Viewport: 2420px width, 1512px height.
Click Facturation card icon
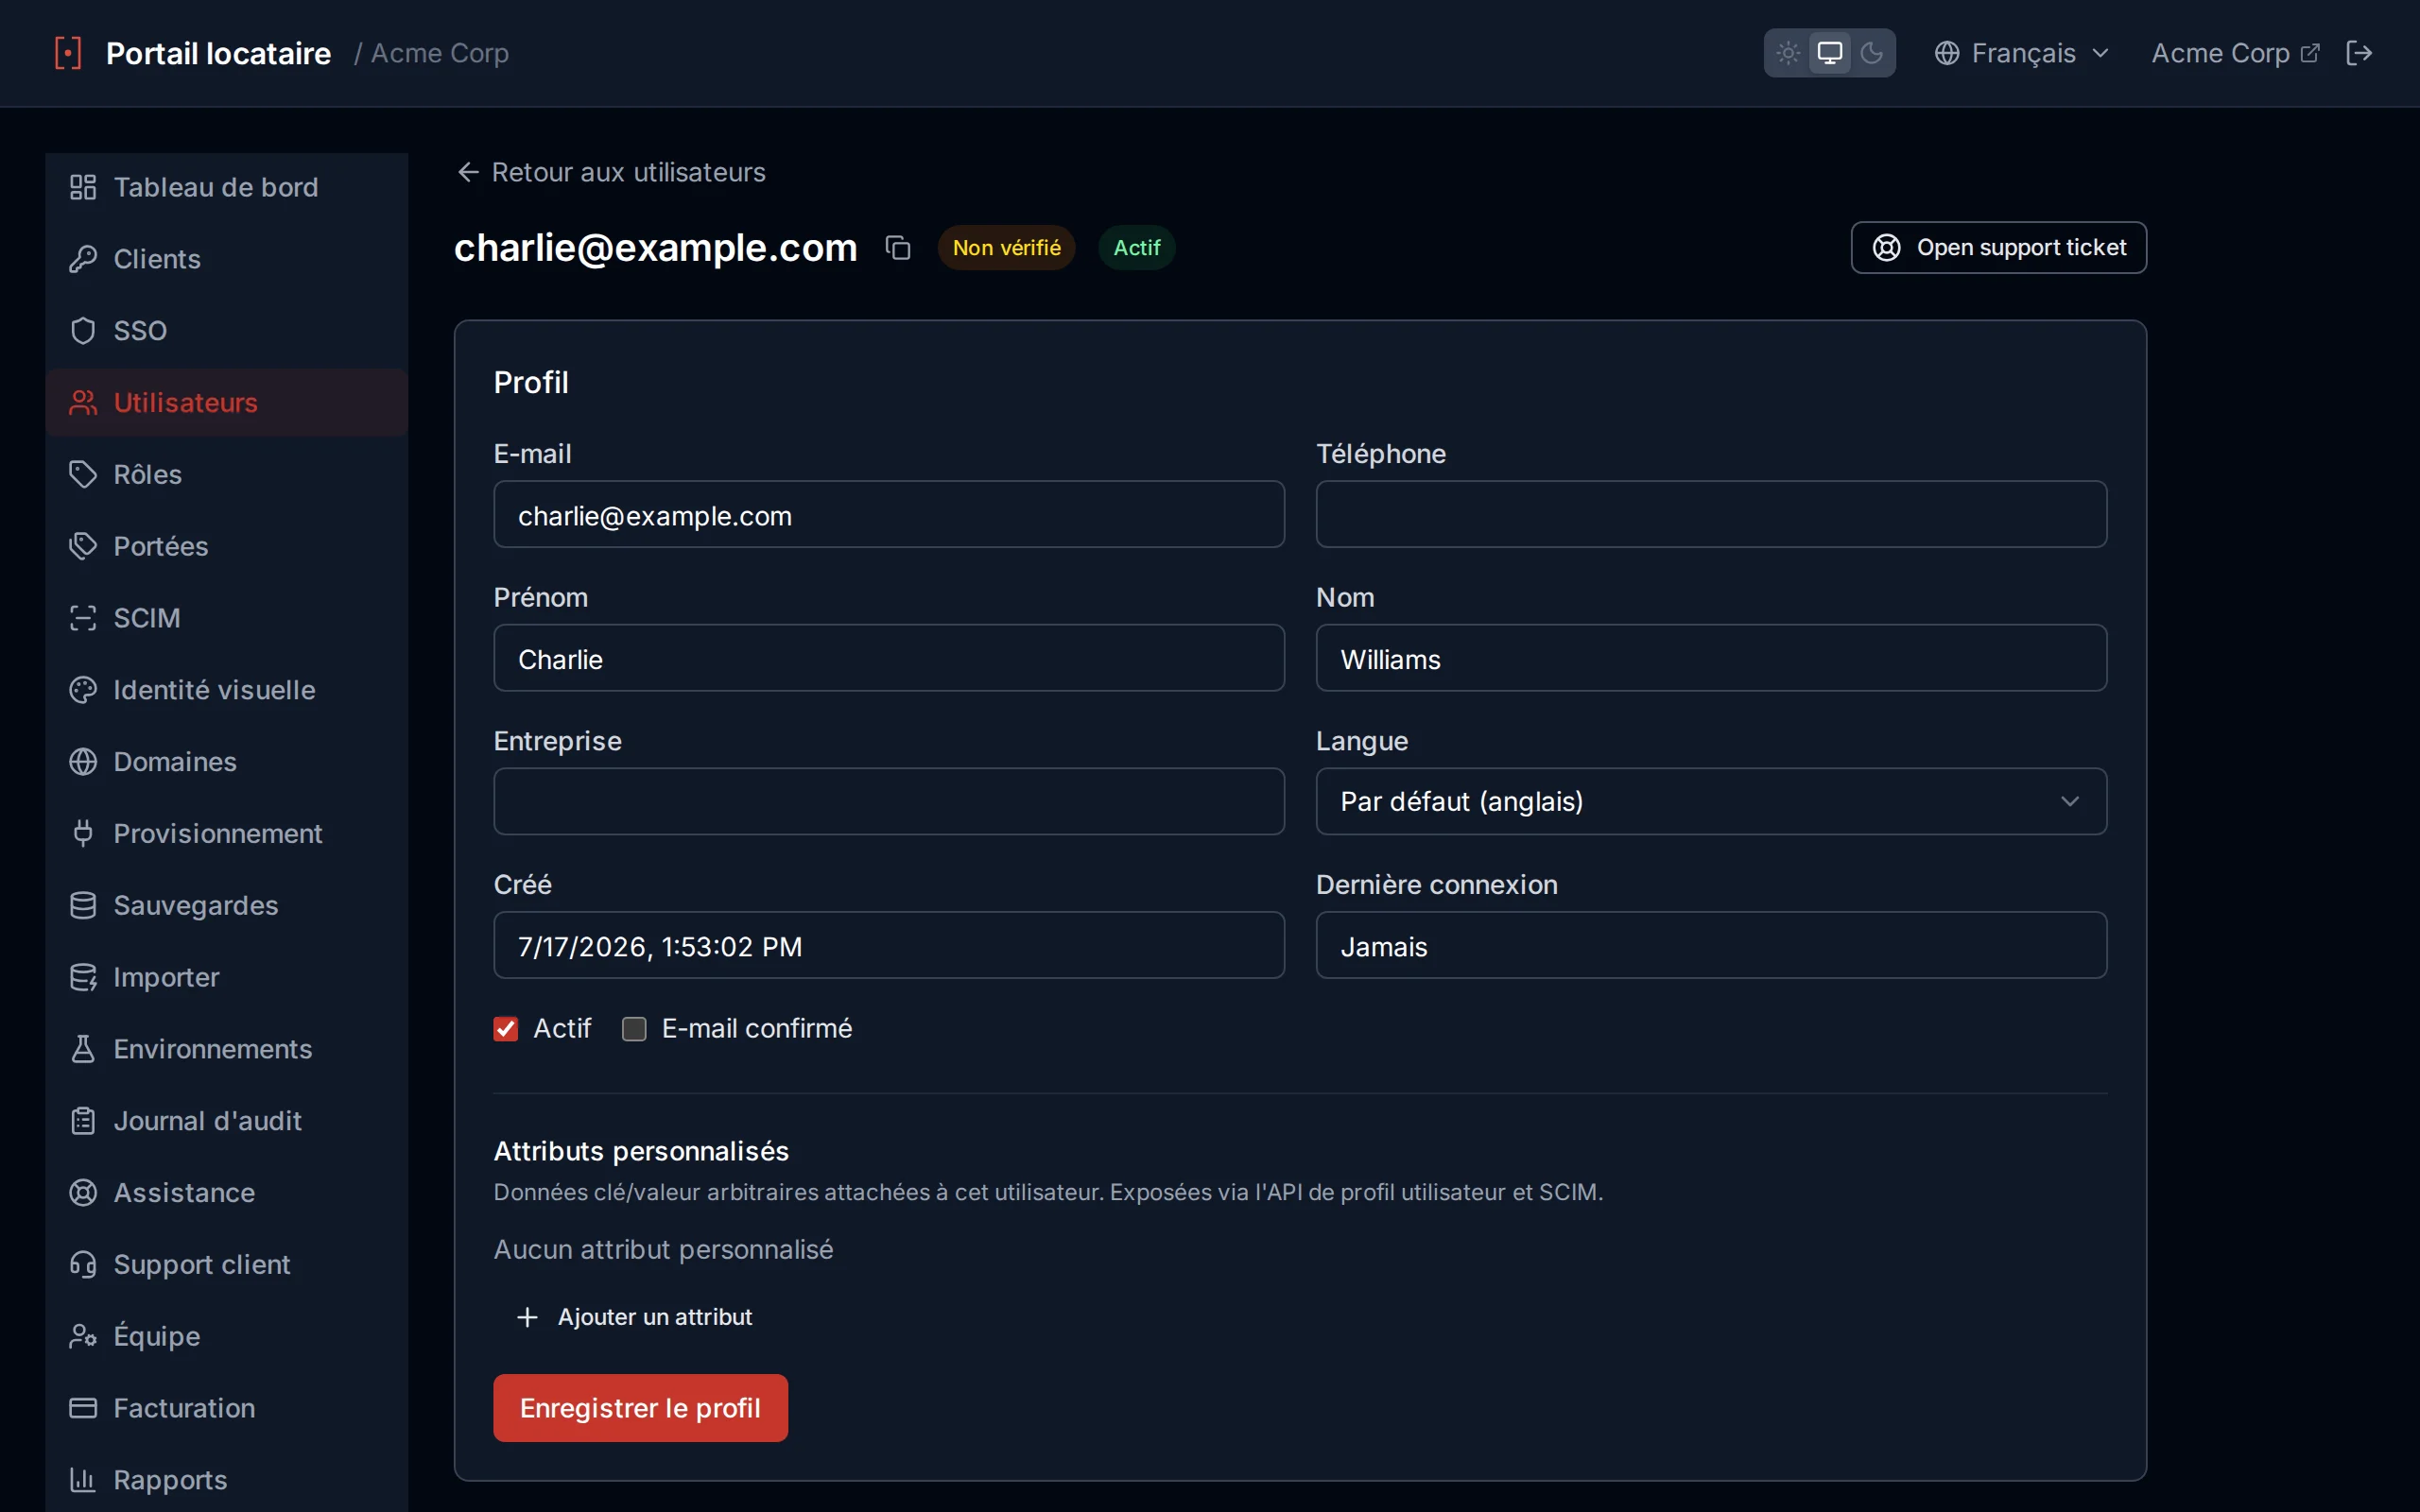[x=83, y=1408]
